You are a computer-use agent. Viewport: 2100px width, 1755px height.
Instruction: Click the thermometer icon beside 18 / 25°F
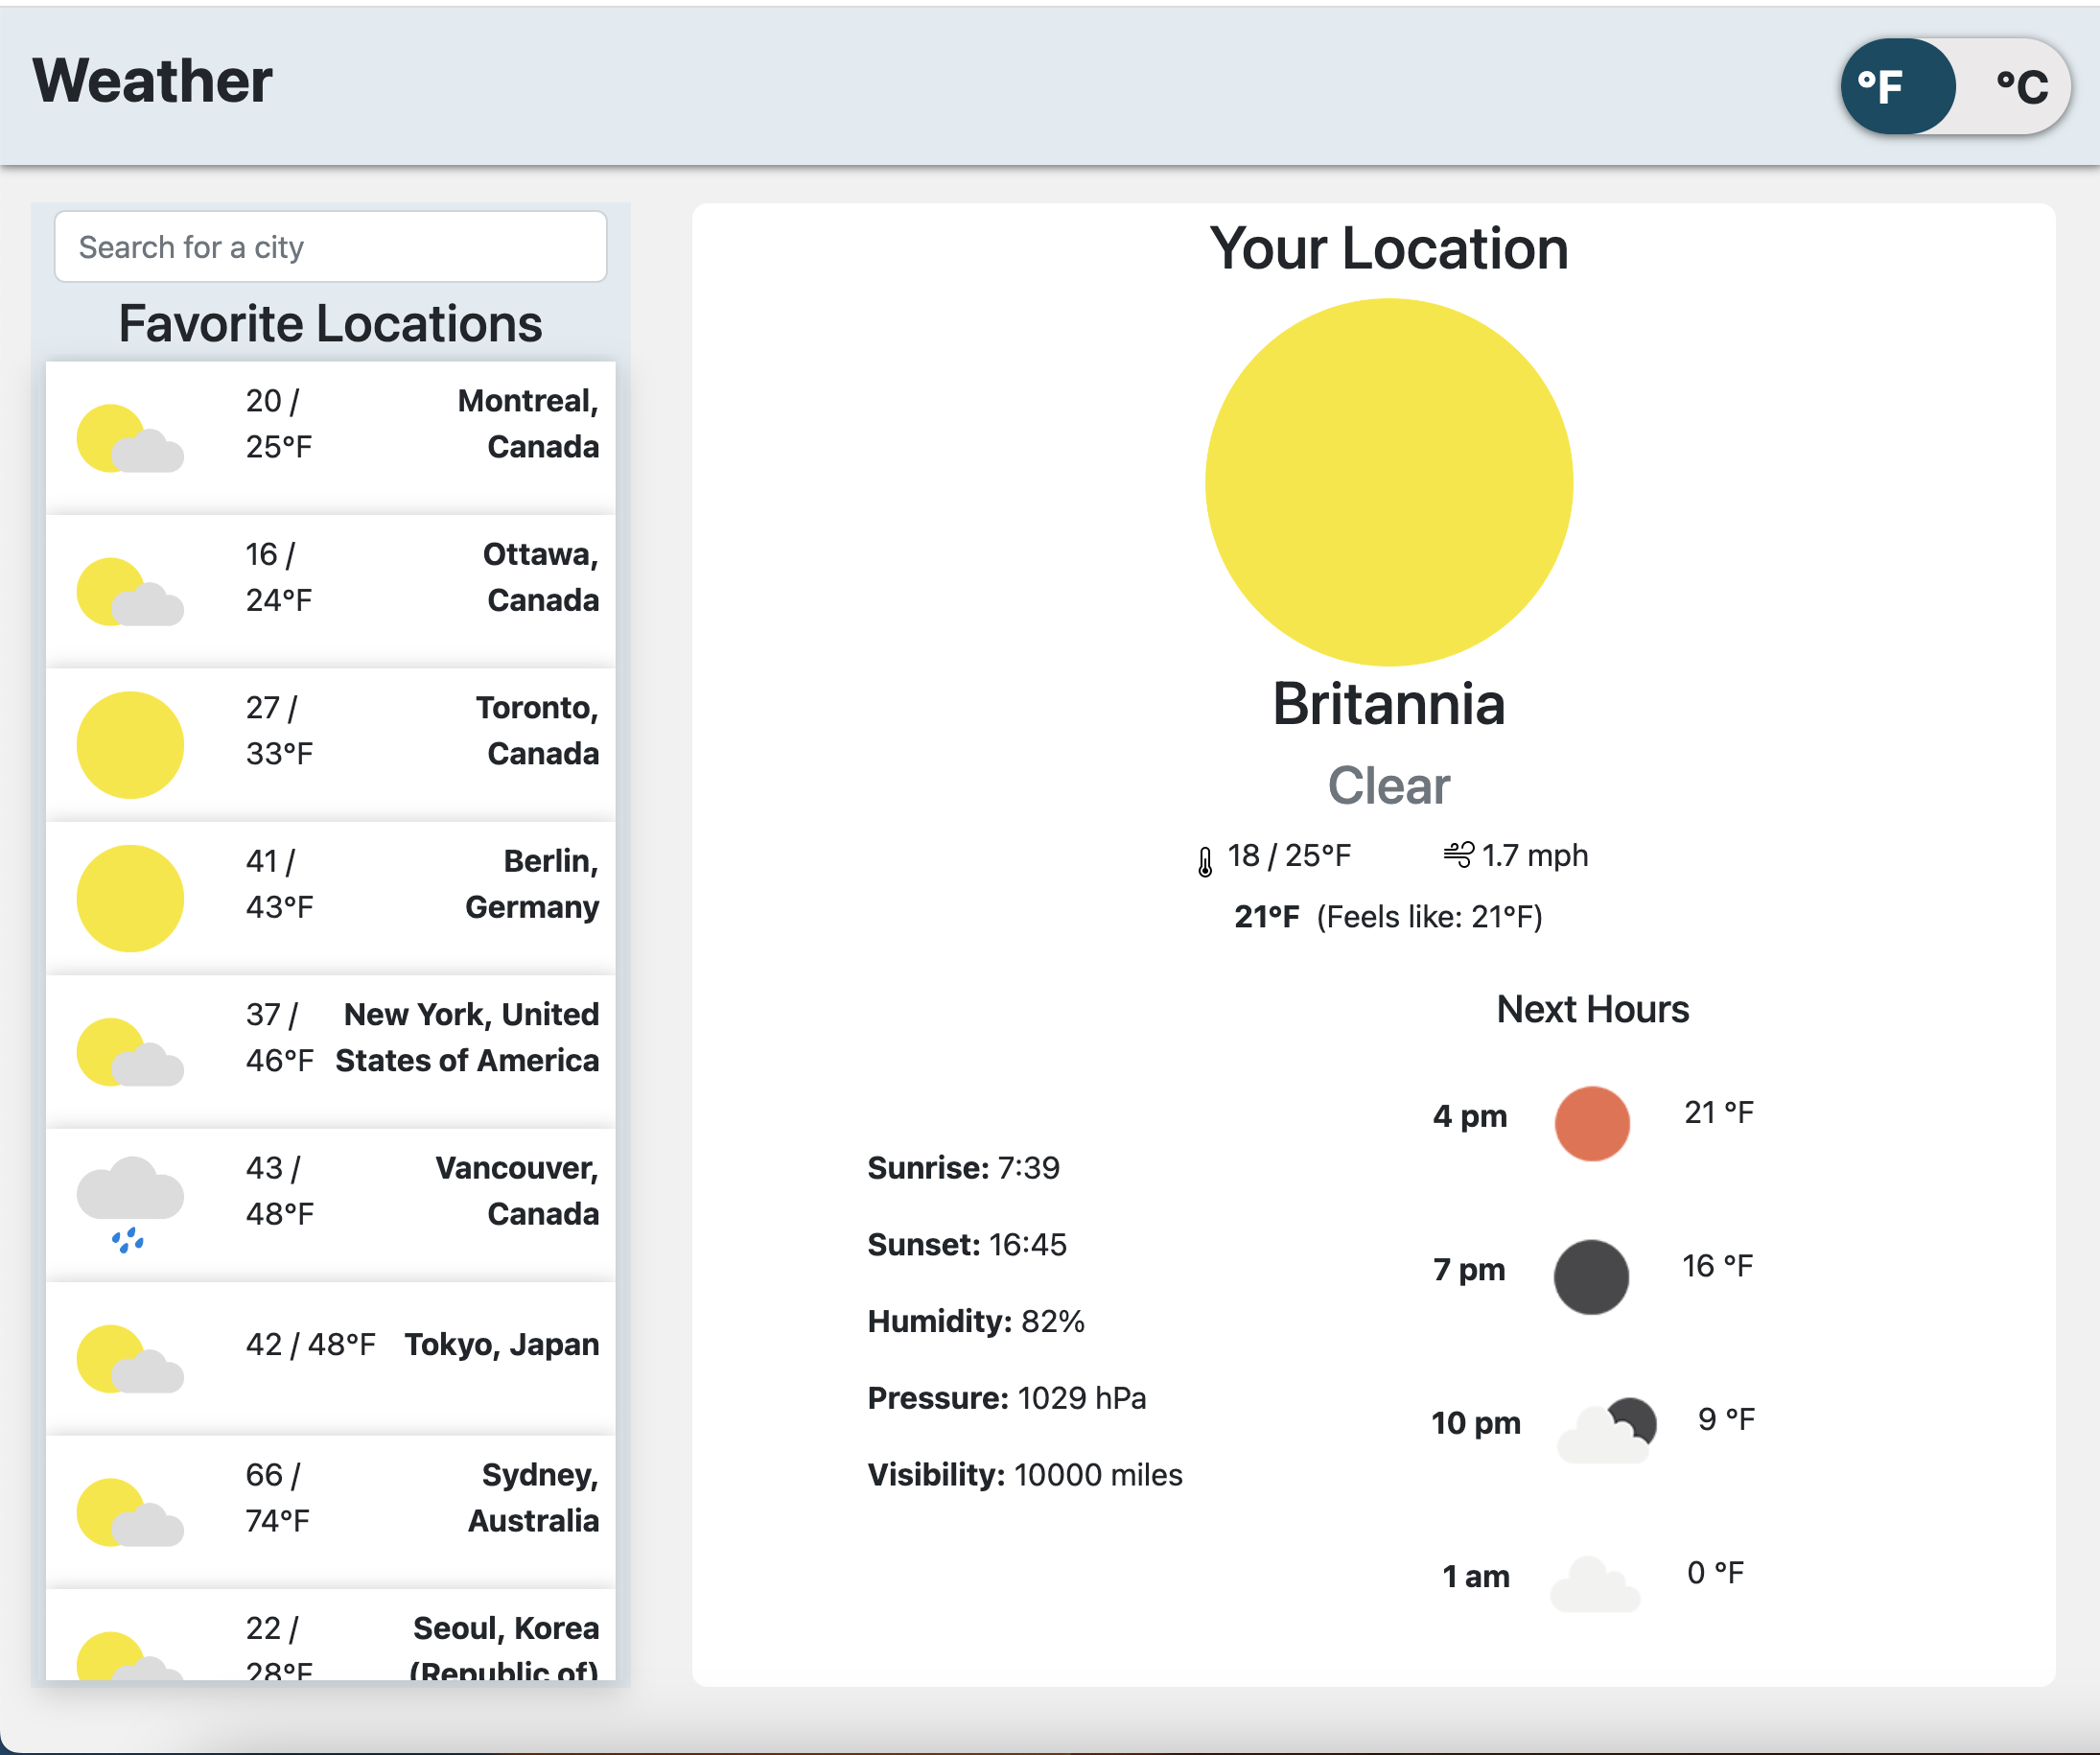click(1205, 860)
